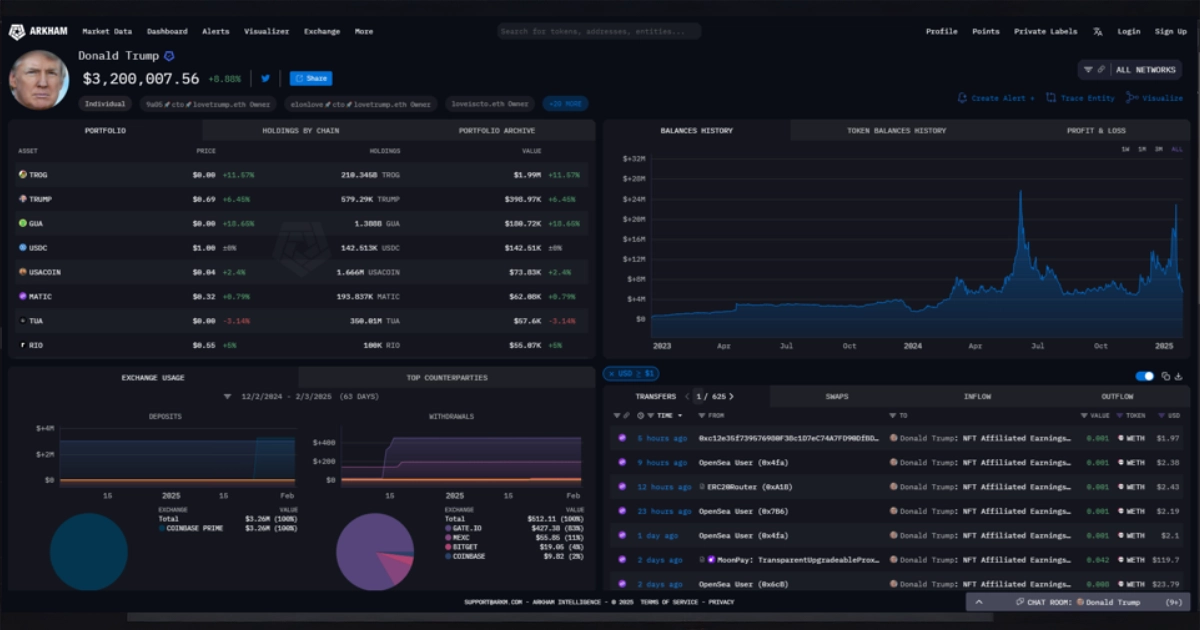Select the ALL chart range

[x=1176, y=149]
